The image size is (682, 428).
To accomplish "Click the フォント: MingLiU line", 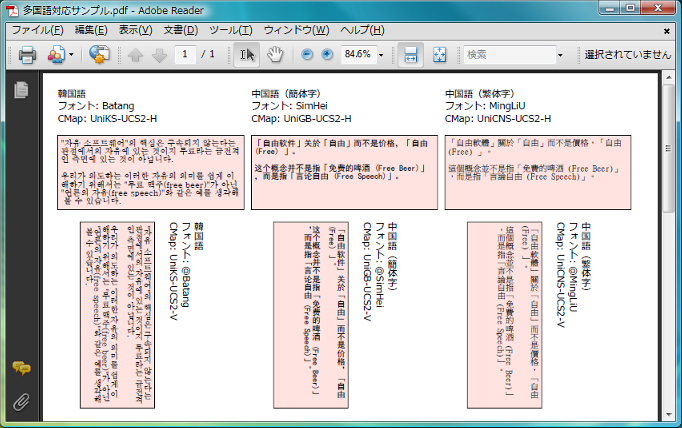I will point(485,106).
